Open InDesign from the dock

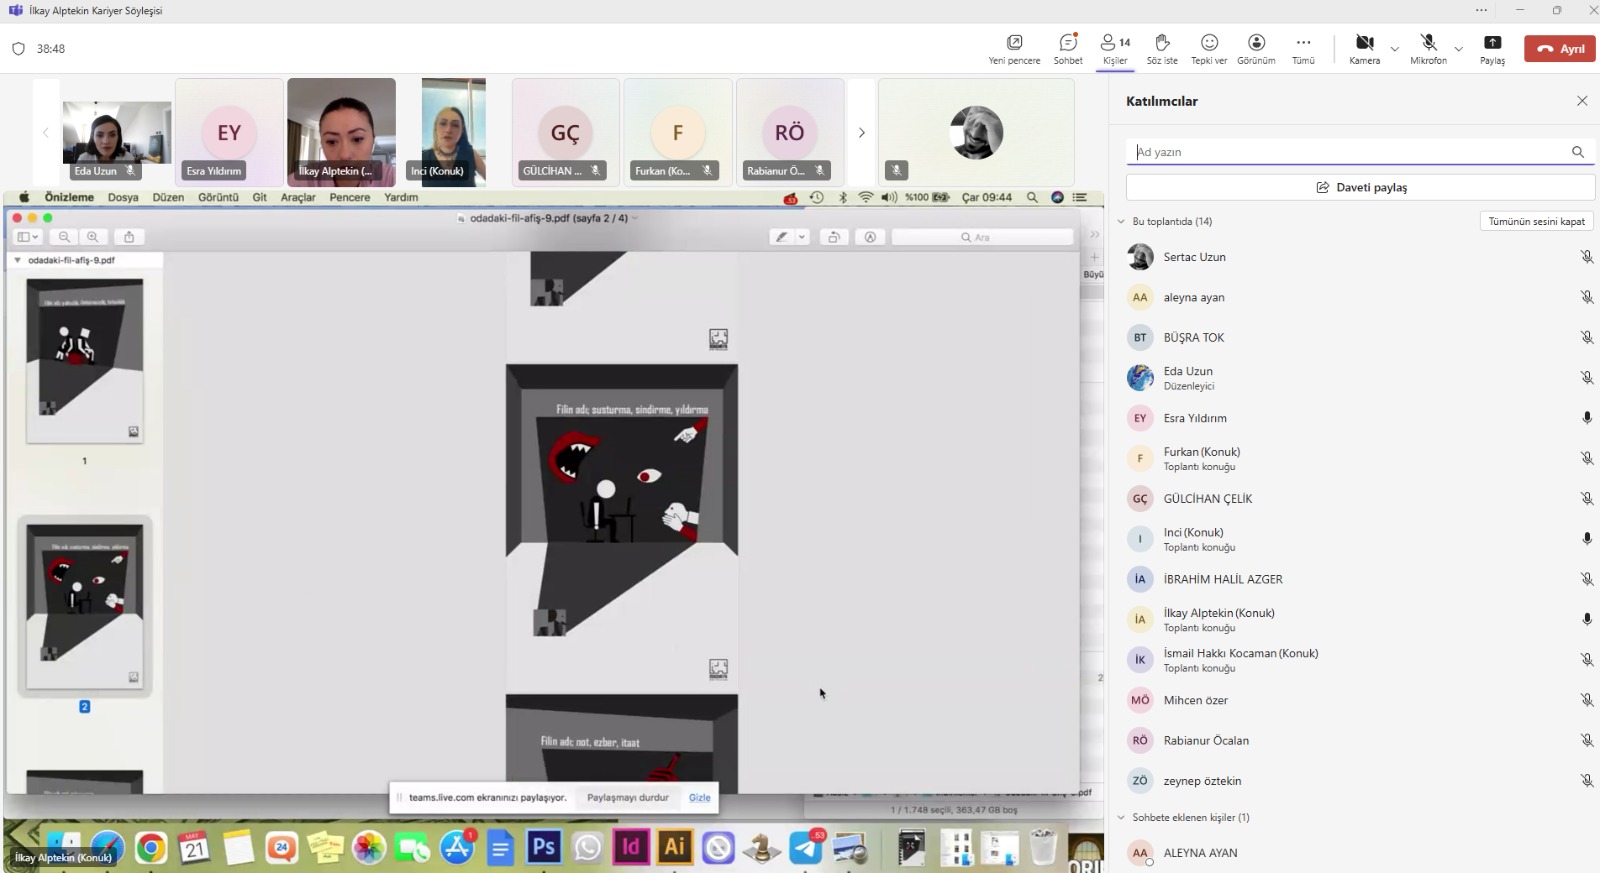631,848
